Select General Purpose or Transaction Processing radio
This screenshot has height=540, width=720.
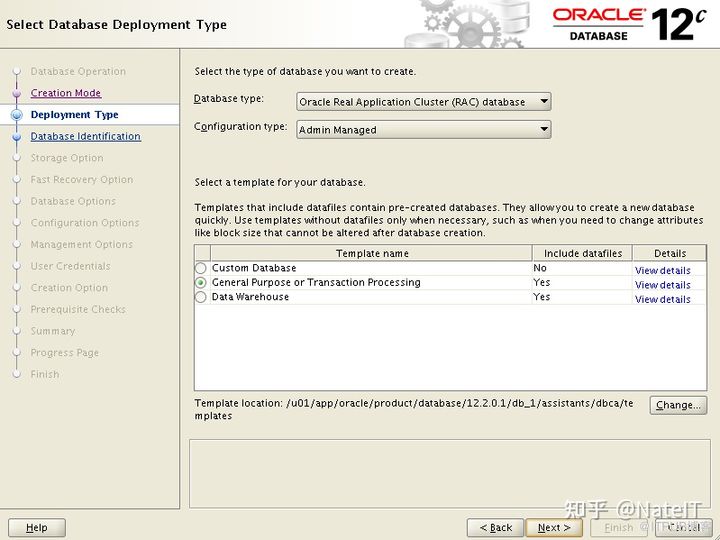(x=201, y=283)
